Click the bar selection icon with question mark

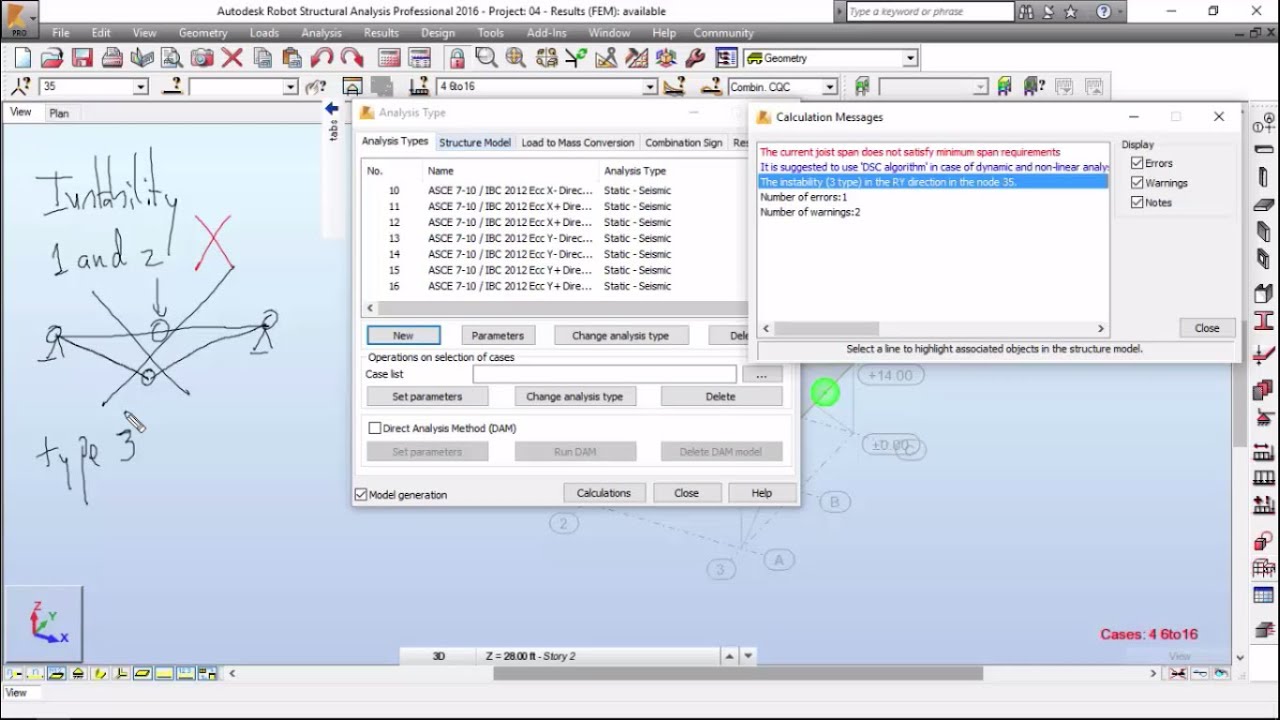173,86
